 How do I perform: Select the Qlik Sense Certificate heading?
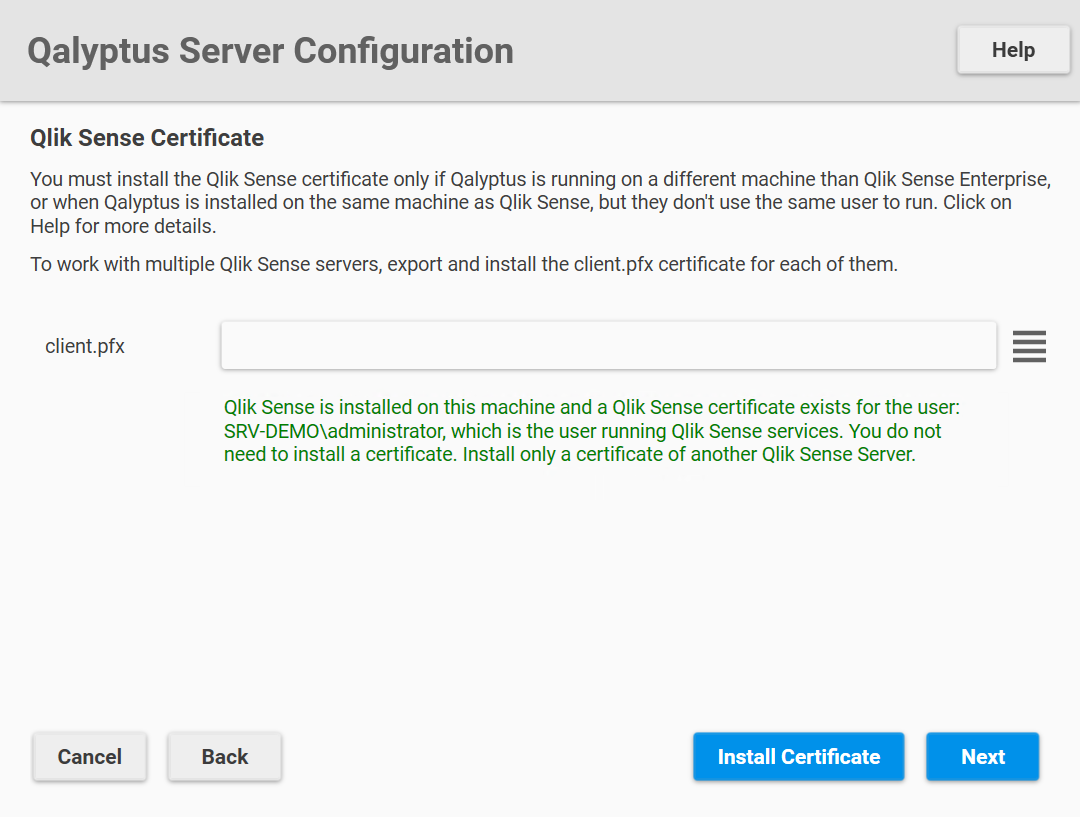coord(147,137)
